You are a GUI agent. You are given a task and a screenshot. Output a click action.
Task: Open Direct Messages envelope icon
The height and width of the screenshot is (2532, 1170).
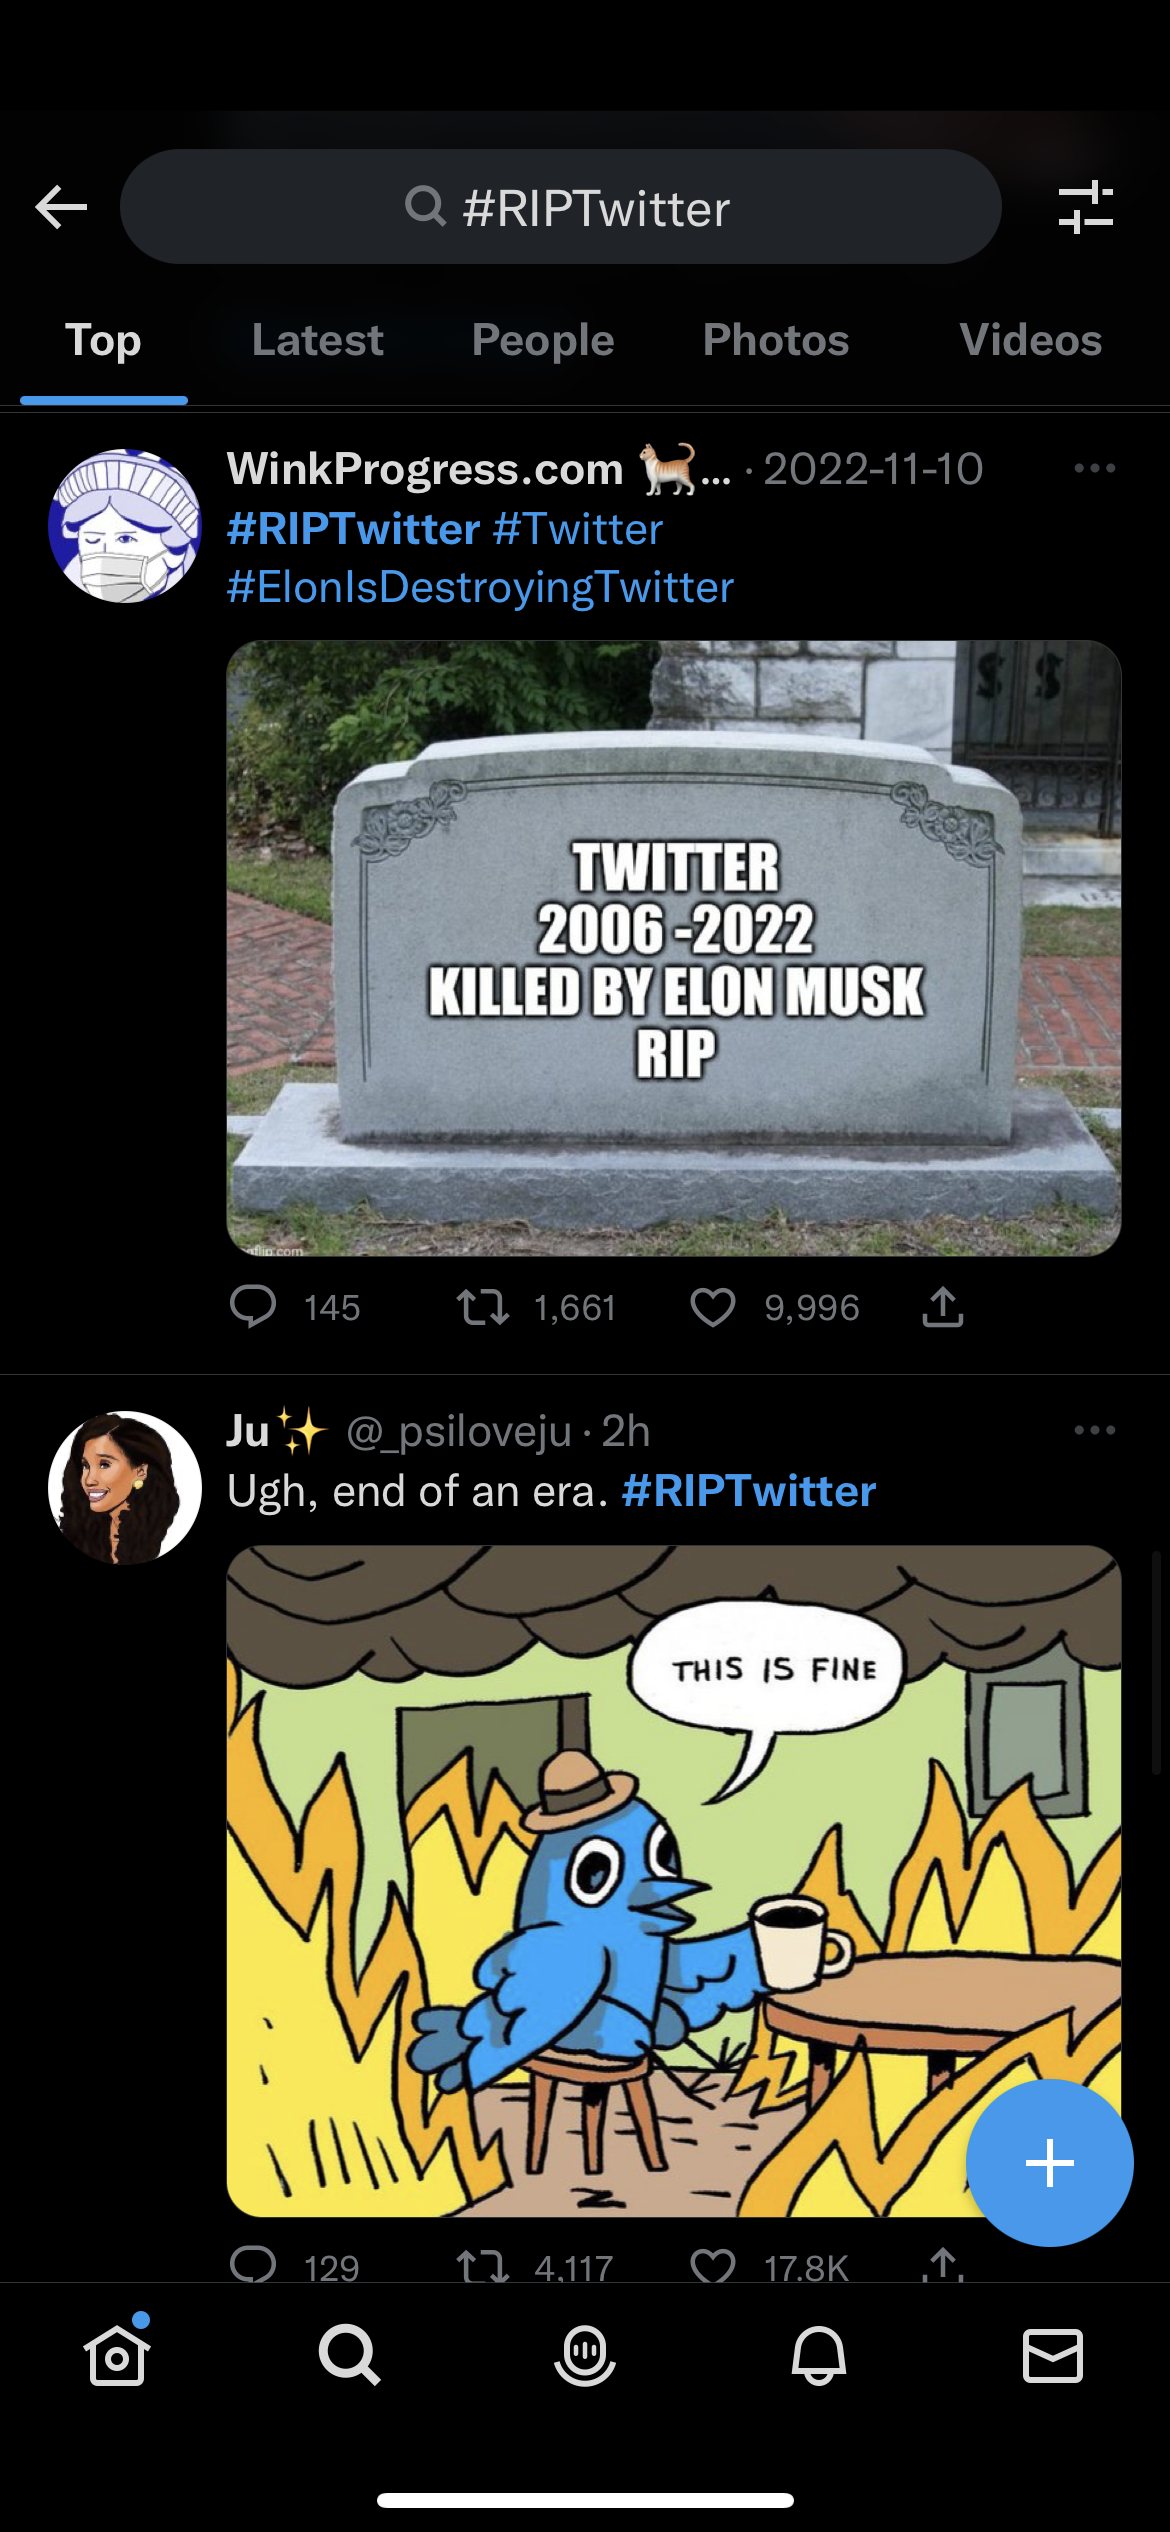[1053, 2355]
